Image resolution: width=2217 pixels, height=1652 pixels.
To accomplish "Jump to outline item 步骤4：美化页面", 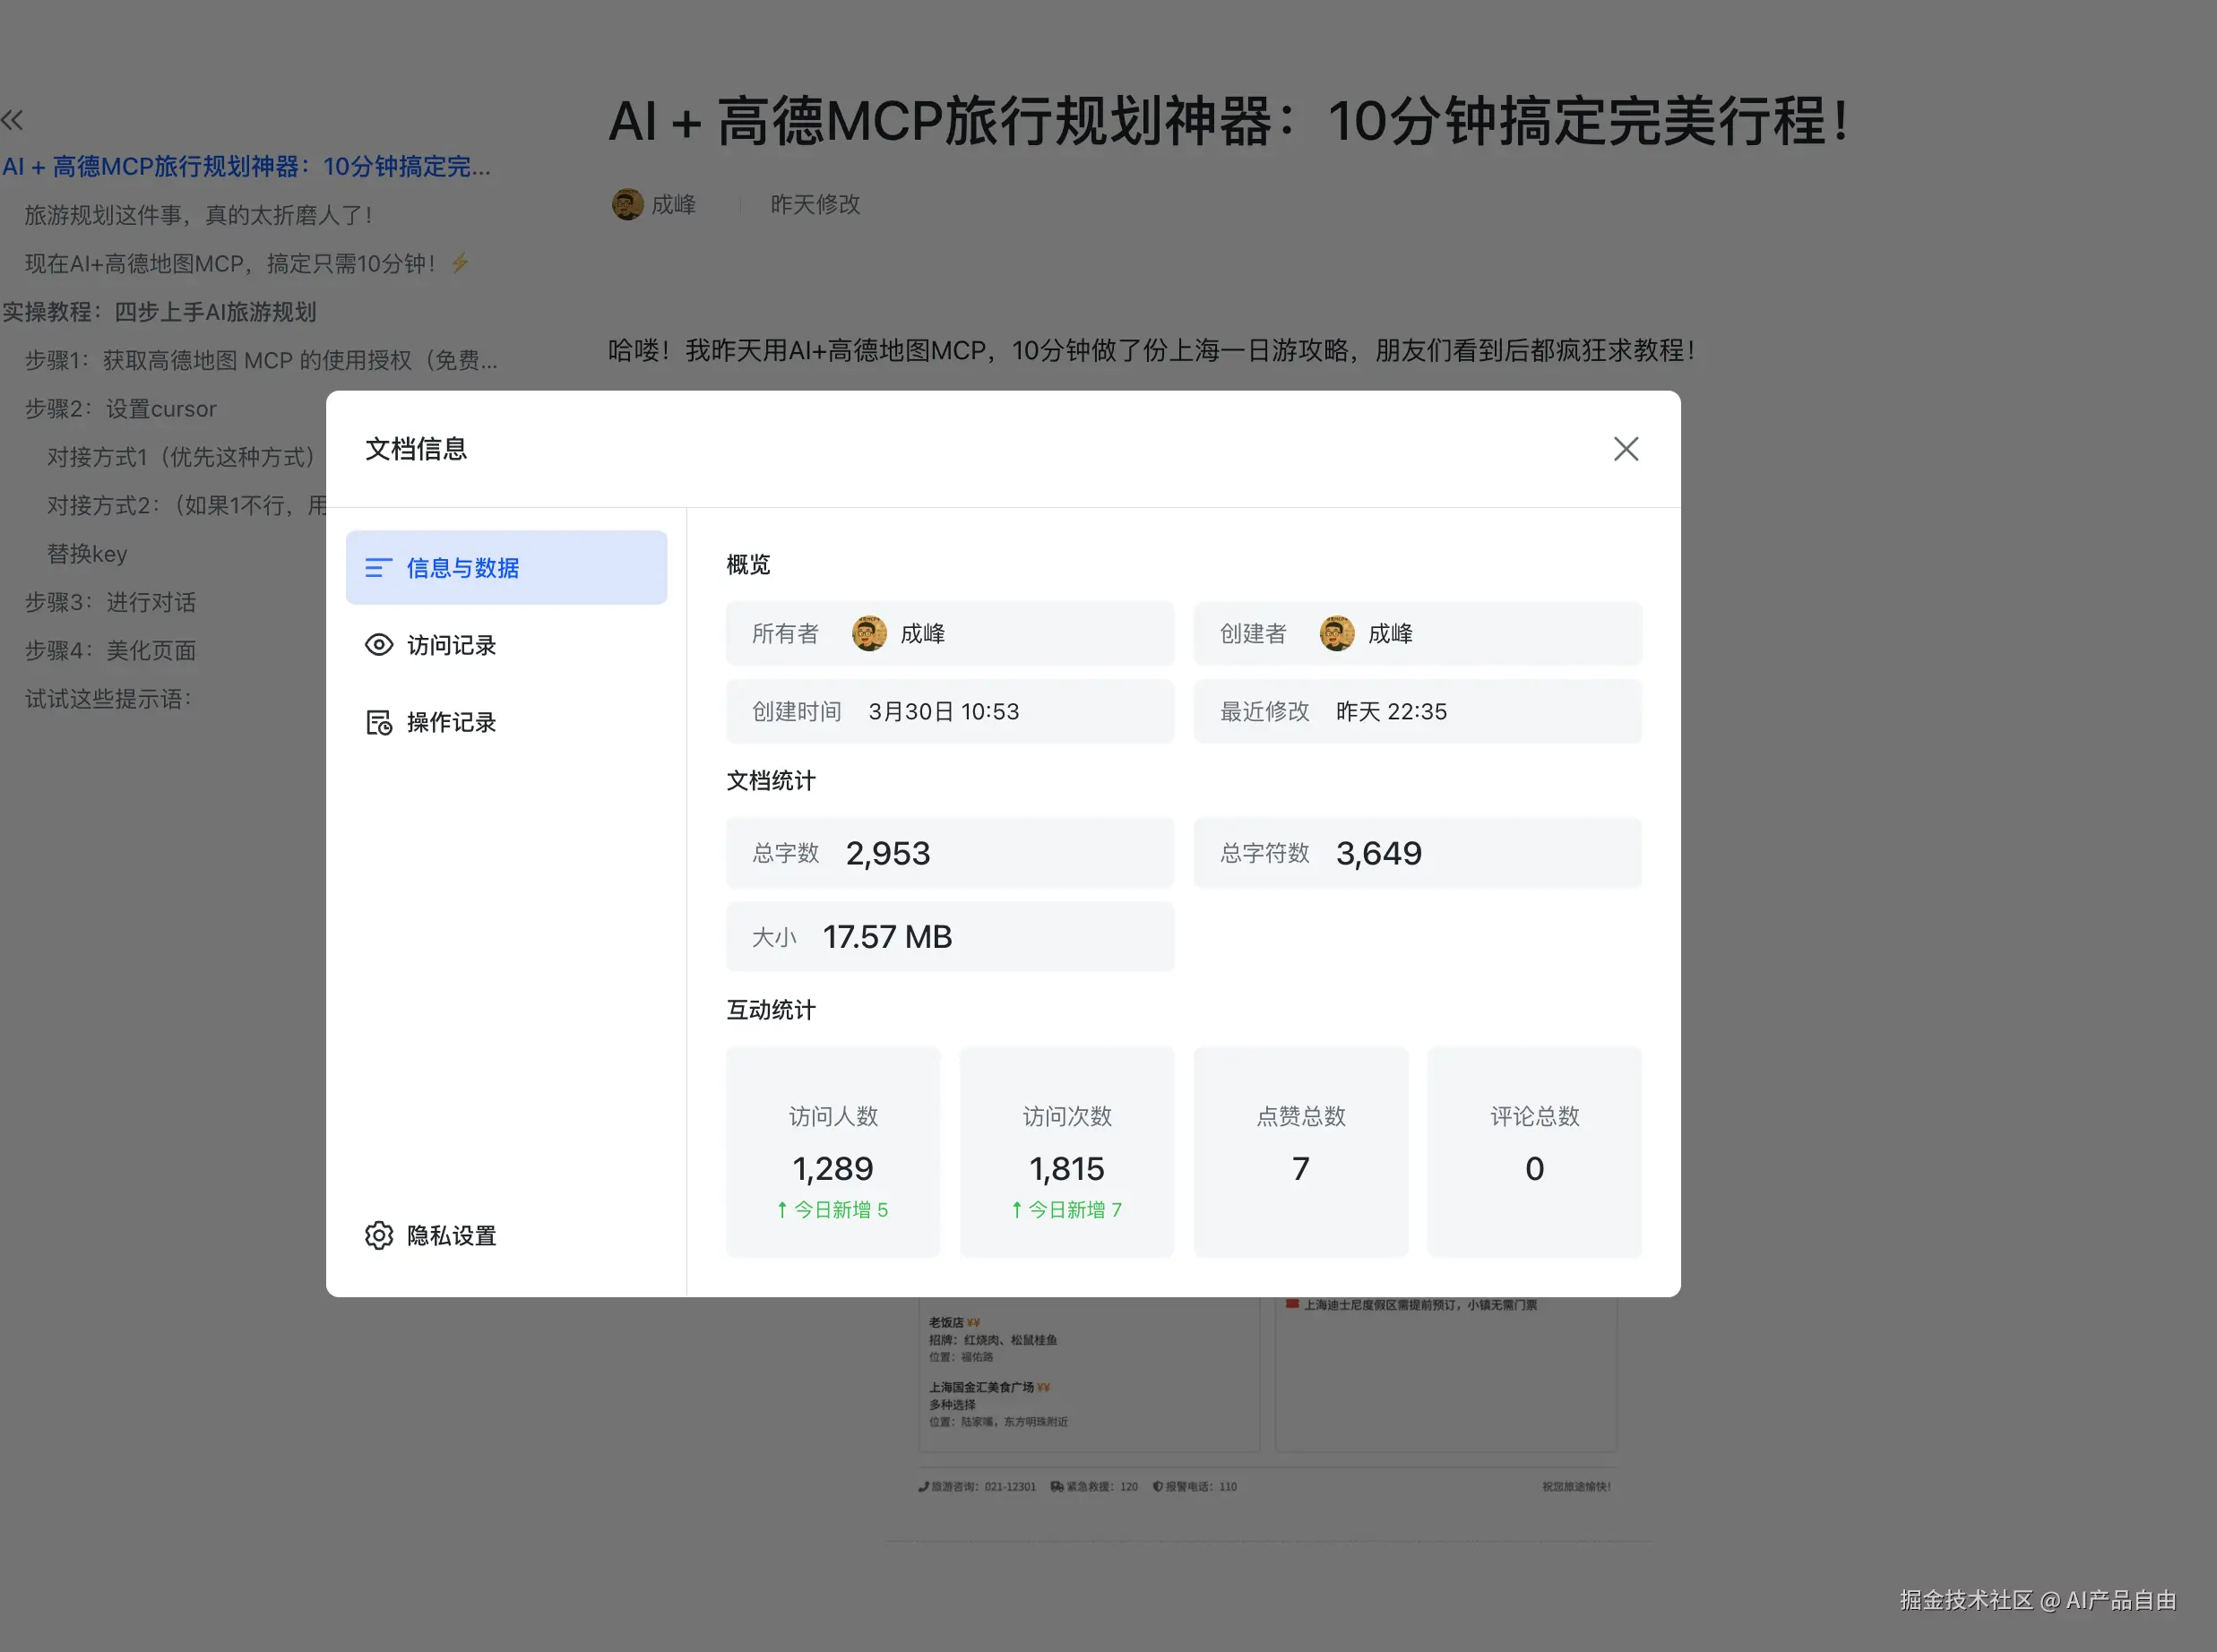I will (110, 650).
